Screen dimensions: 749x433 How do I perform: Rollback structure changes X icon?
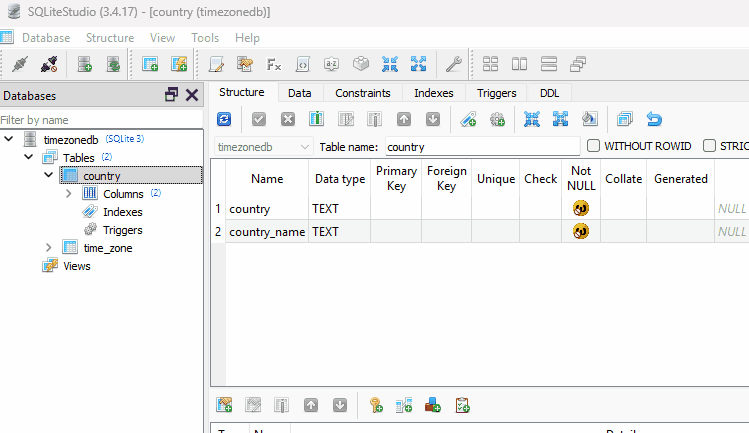coord(288,119)
